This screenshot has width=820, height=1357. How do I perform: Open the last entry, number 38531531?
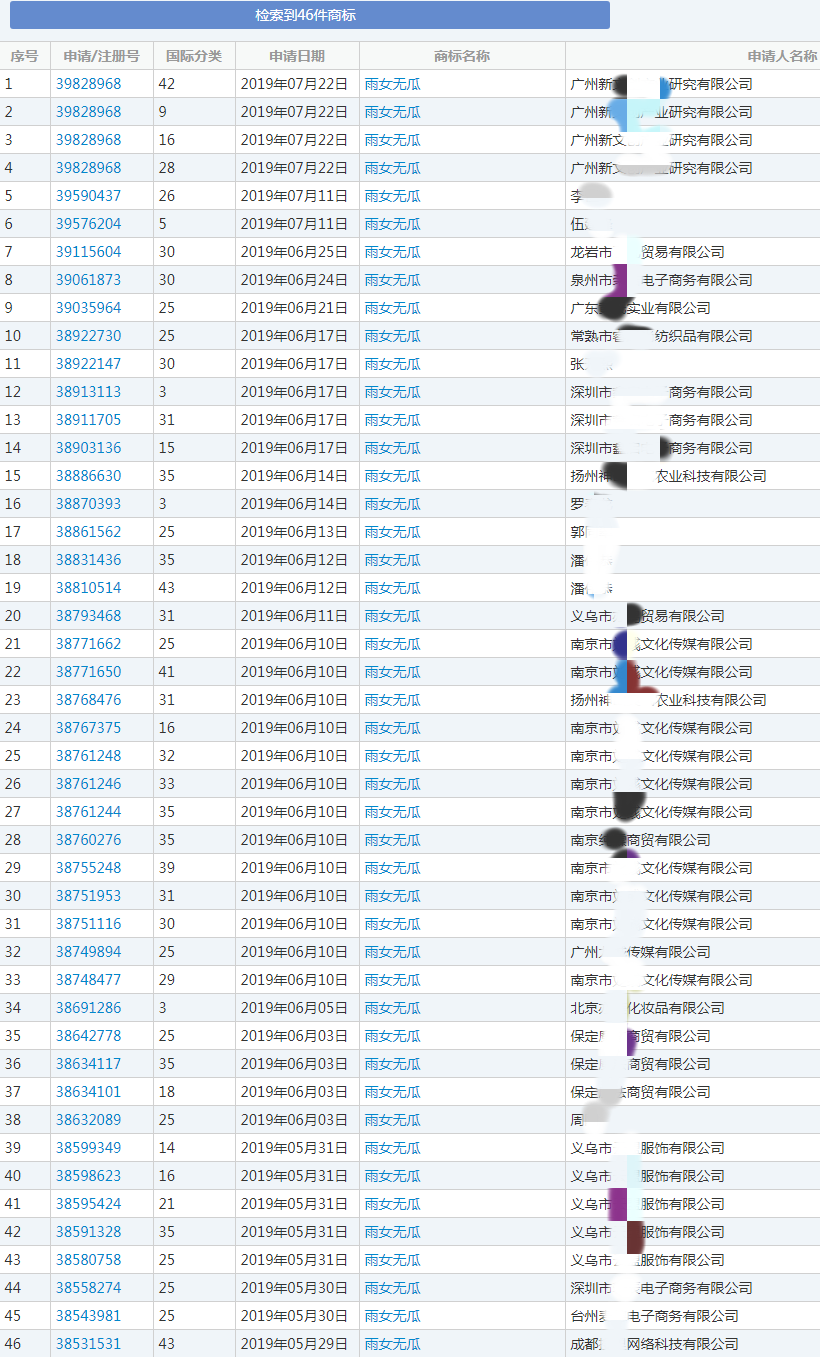(x=88, y=1344)
